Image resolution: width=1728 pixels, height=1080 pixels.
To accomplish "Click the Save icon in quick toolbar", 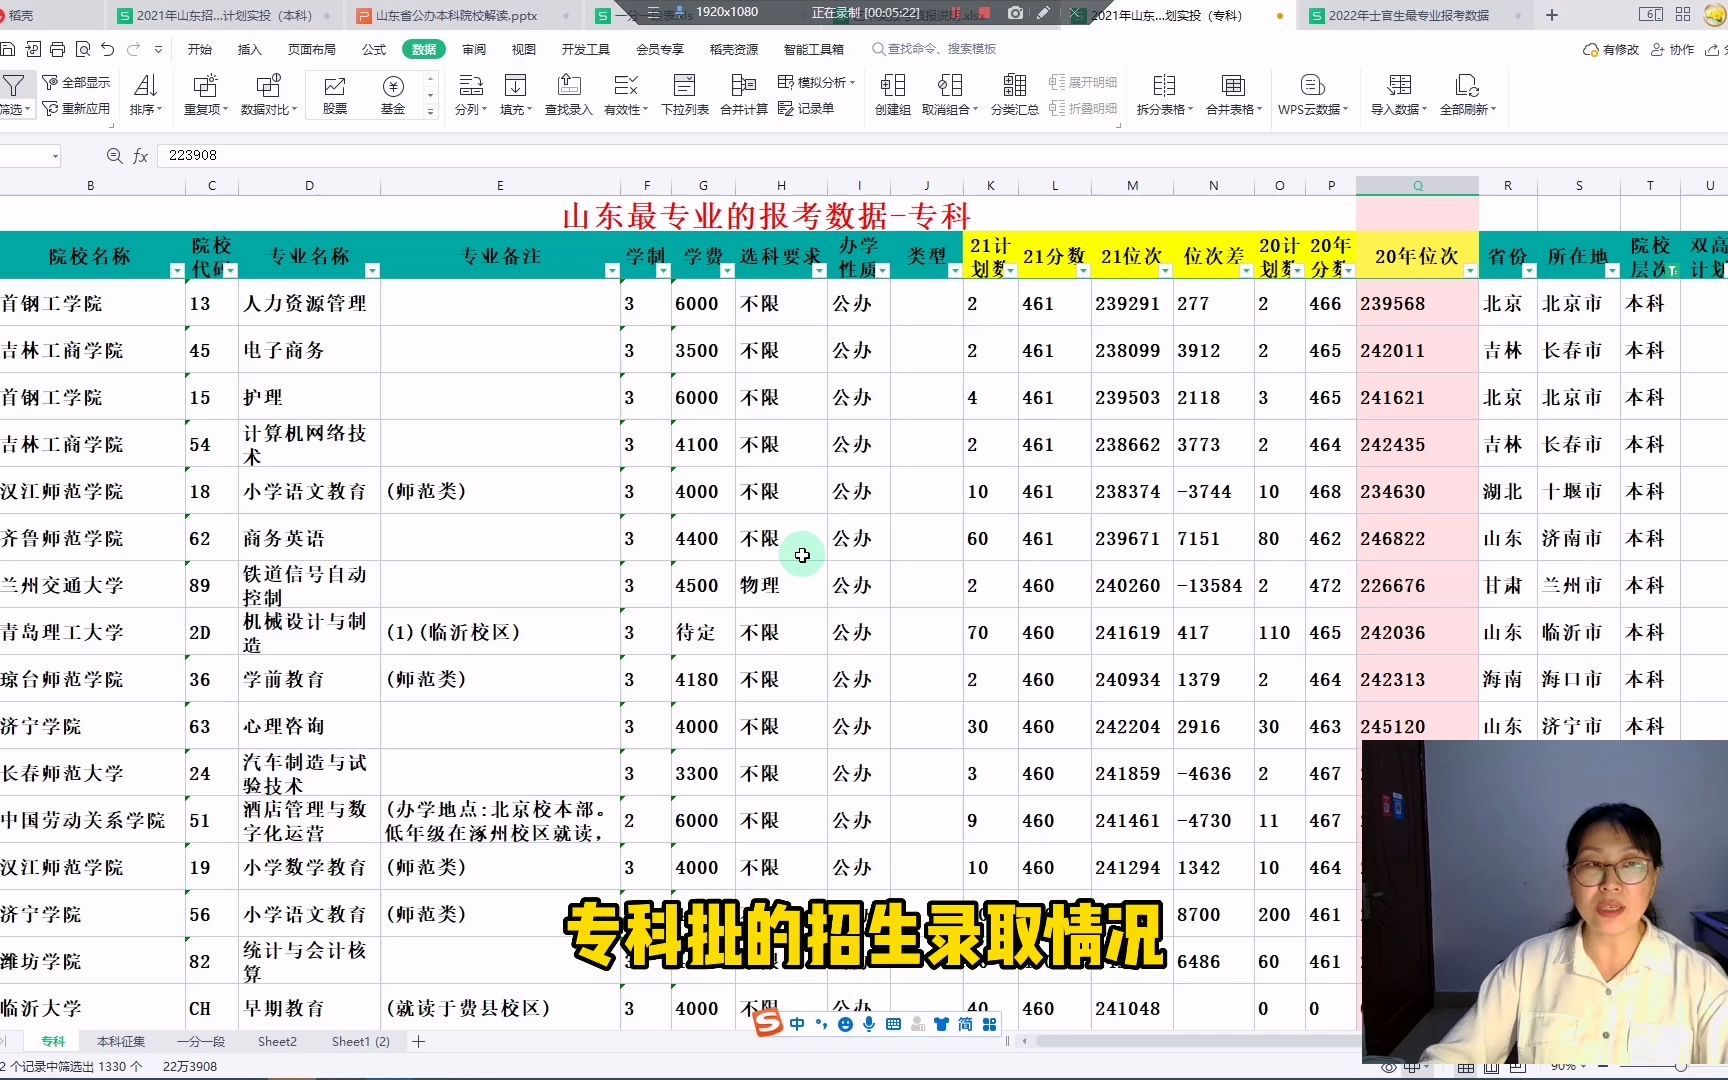I will coord(8,49).
